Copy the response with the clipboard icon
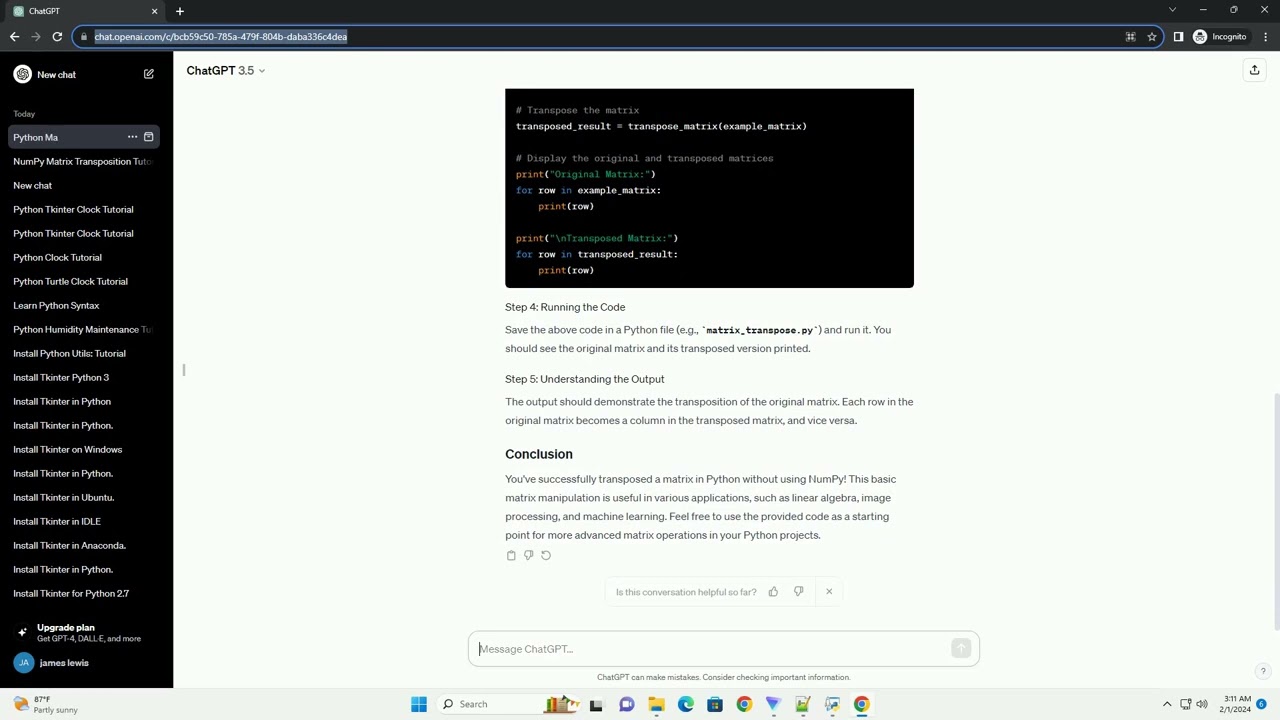The height and width of the screenshot is (720, 1280). point(511,555)
